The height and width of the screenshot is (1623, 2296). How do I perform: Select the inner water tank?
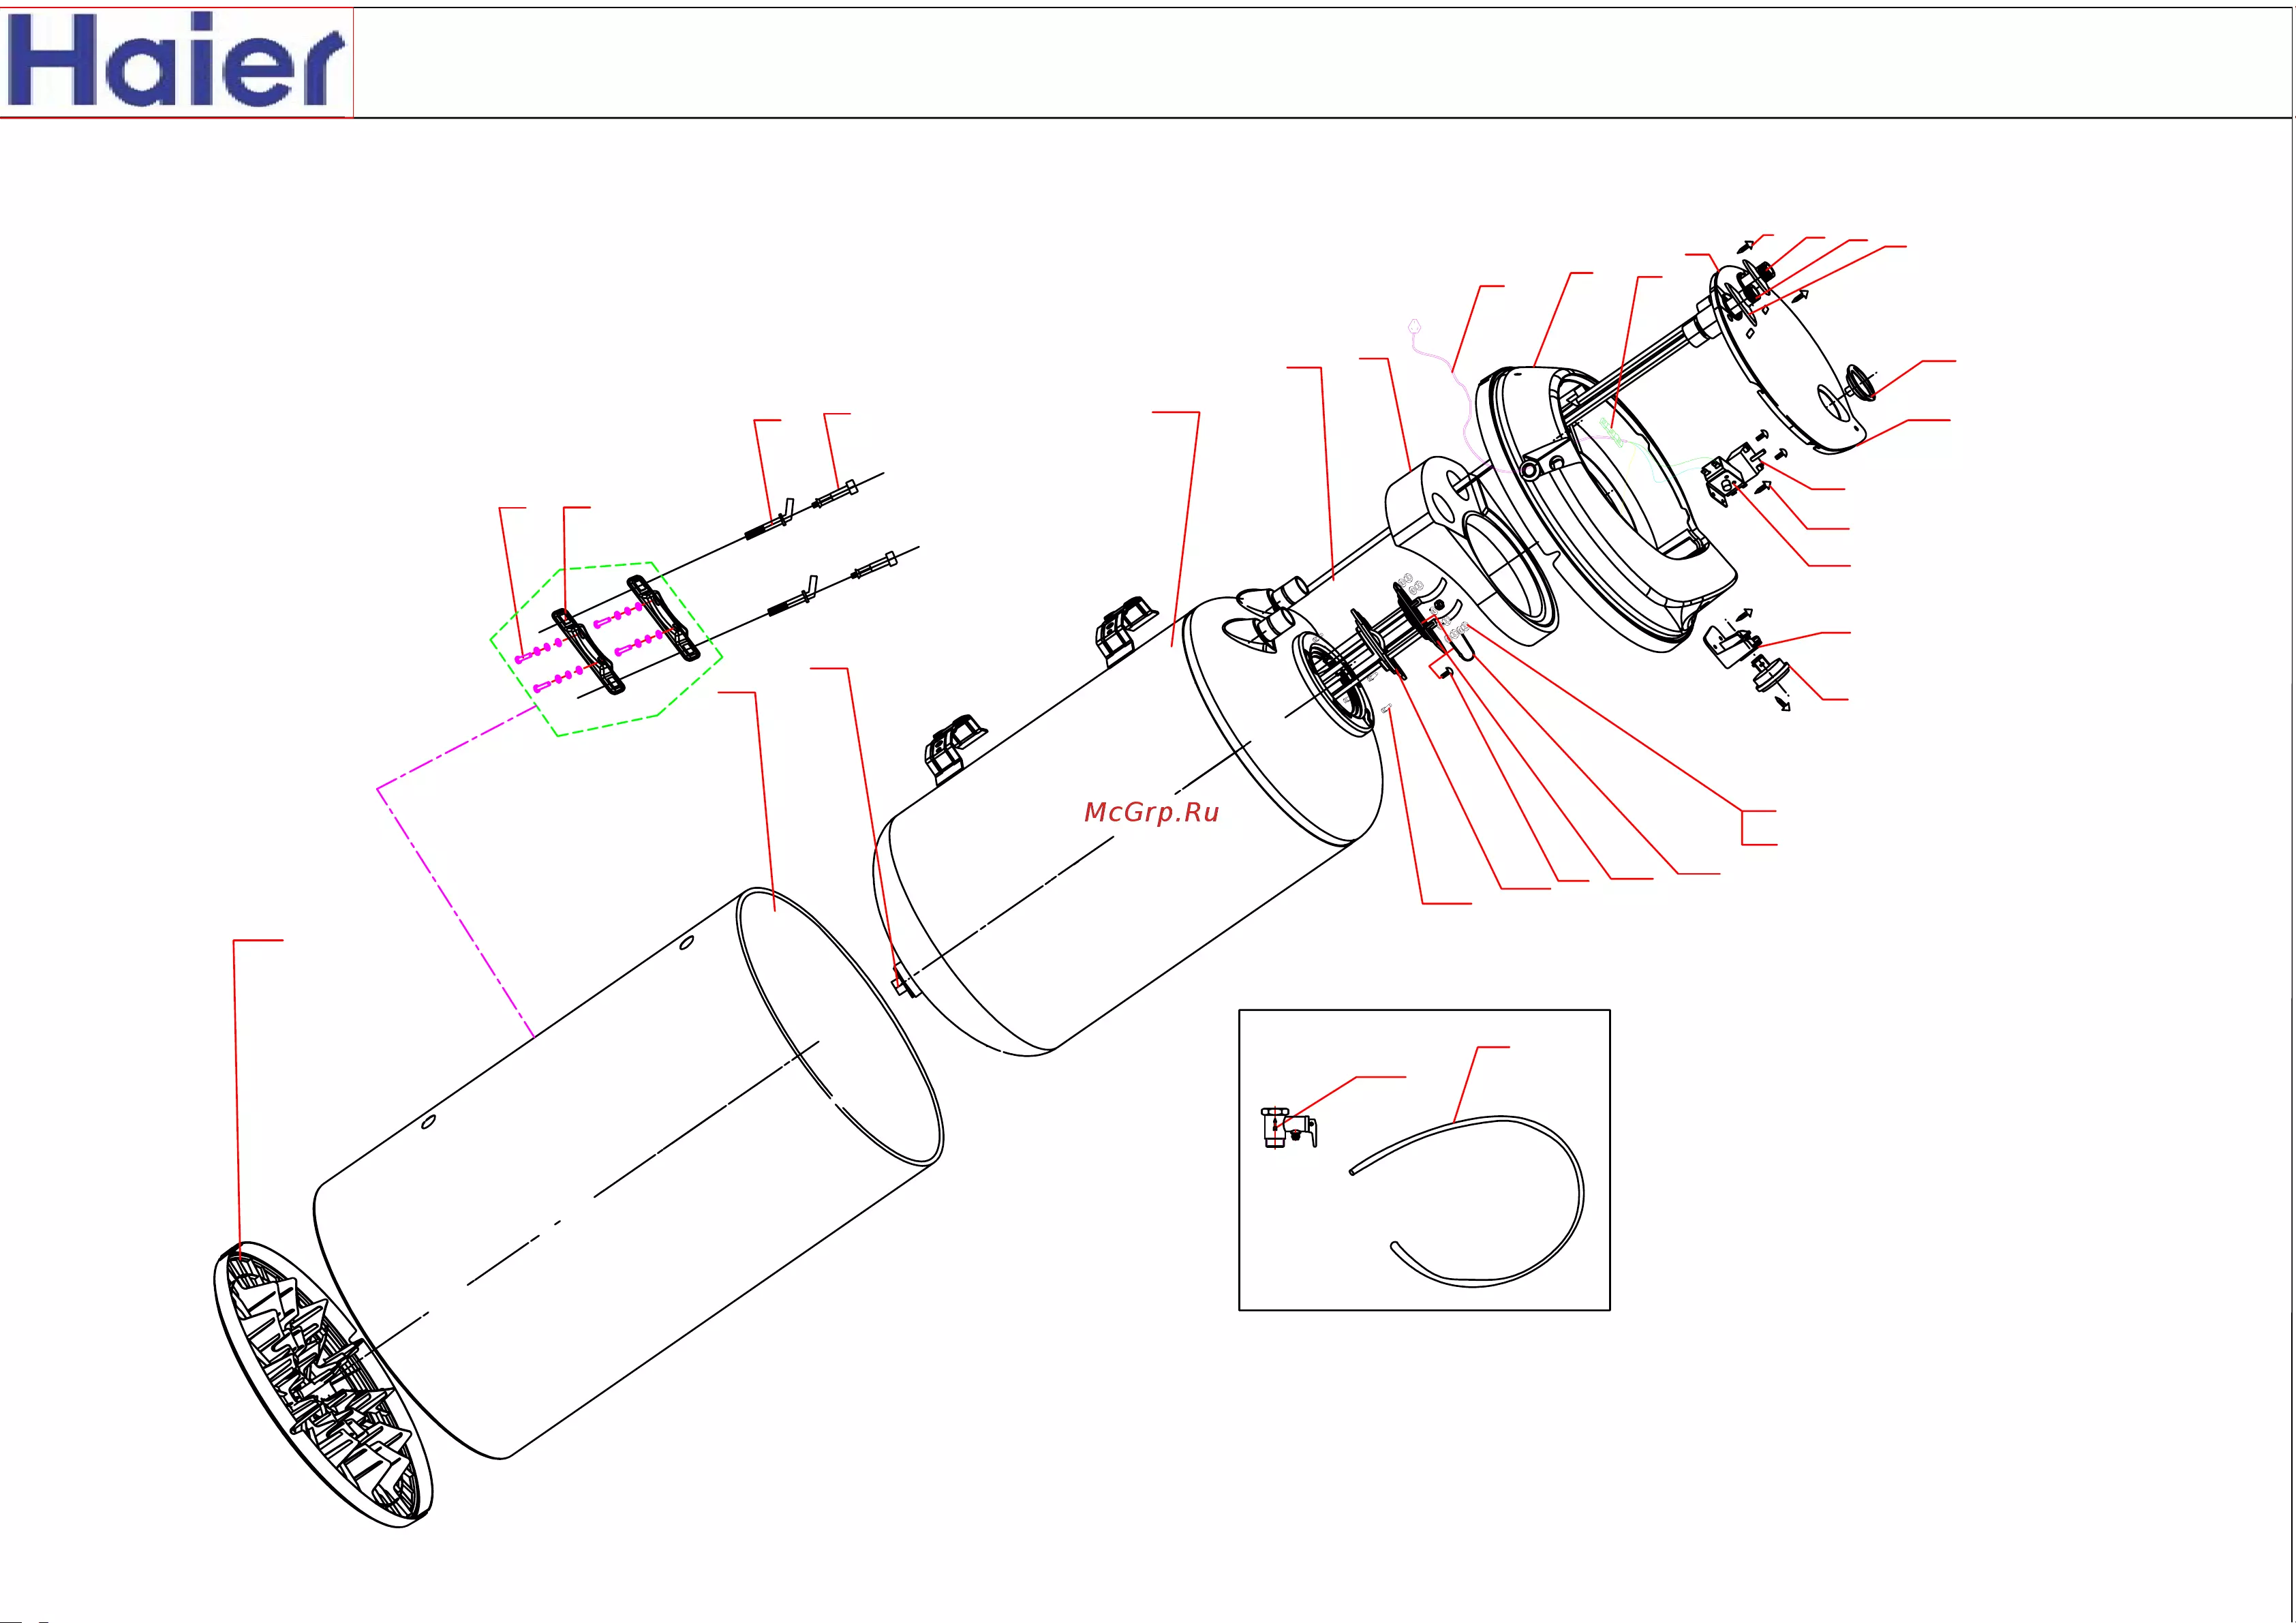(x=1128, y=826)
